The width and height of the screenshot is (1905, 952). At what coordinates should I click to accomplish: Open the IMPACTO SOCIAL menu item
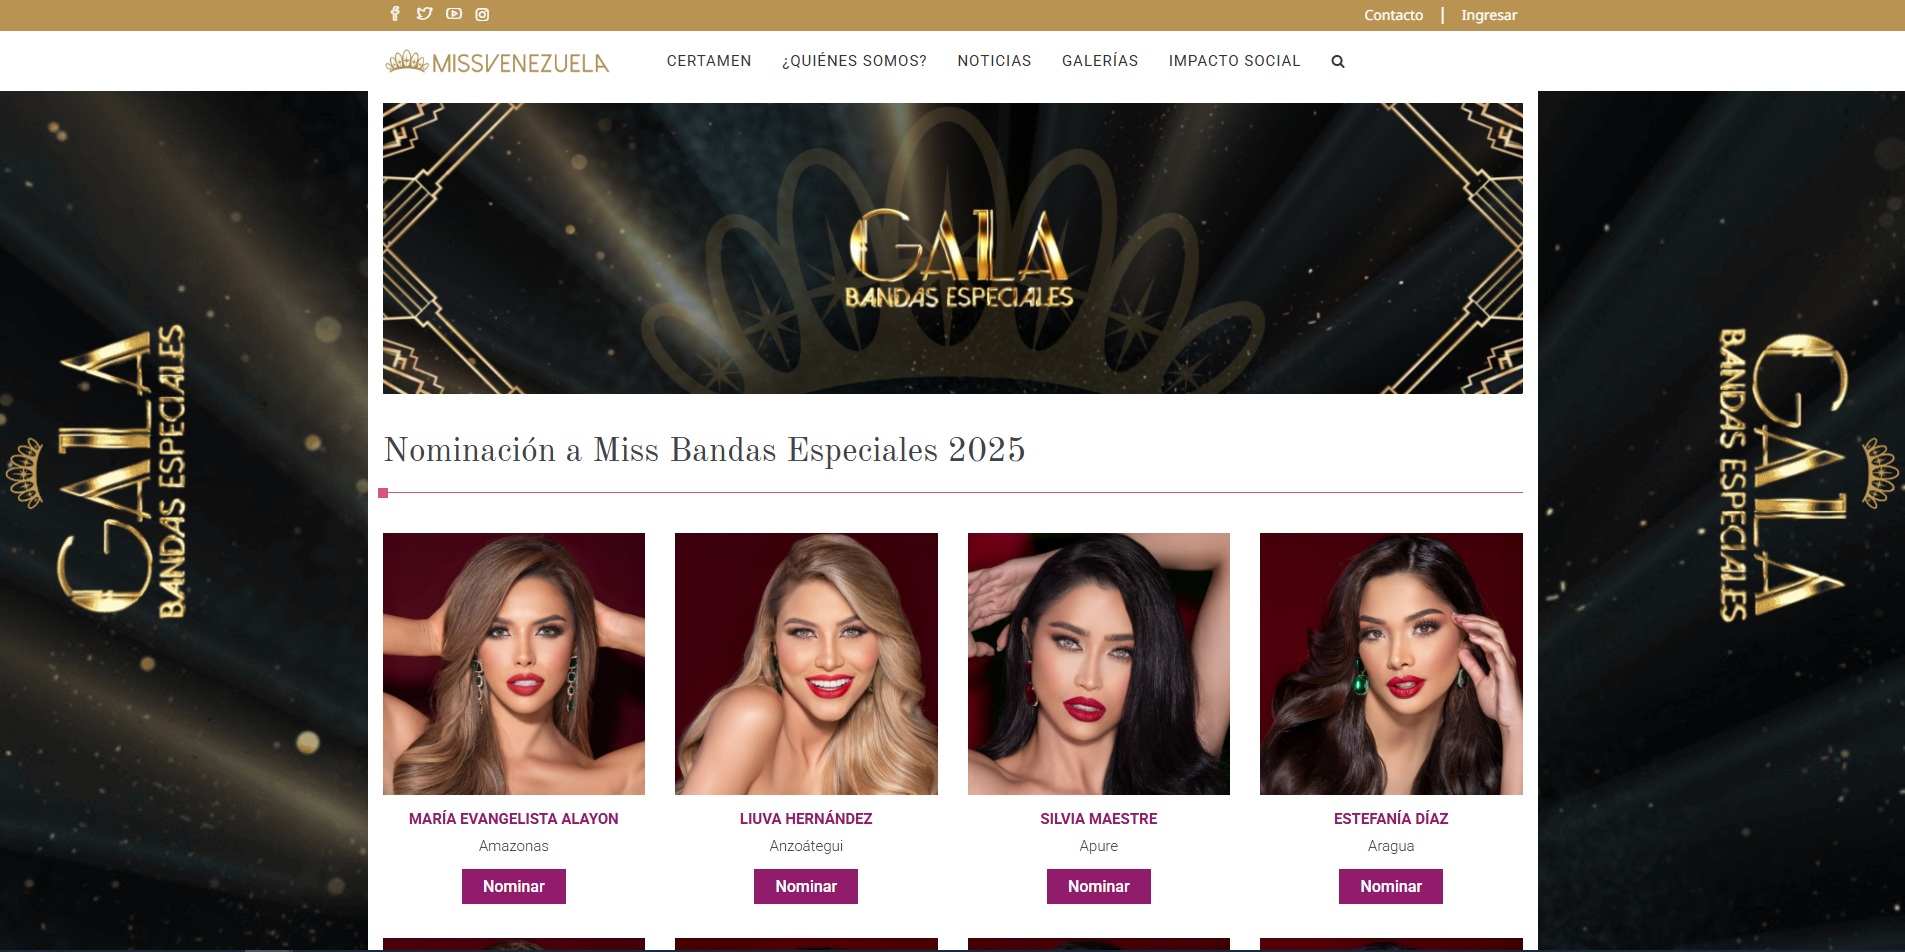point(1234,61)
